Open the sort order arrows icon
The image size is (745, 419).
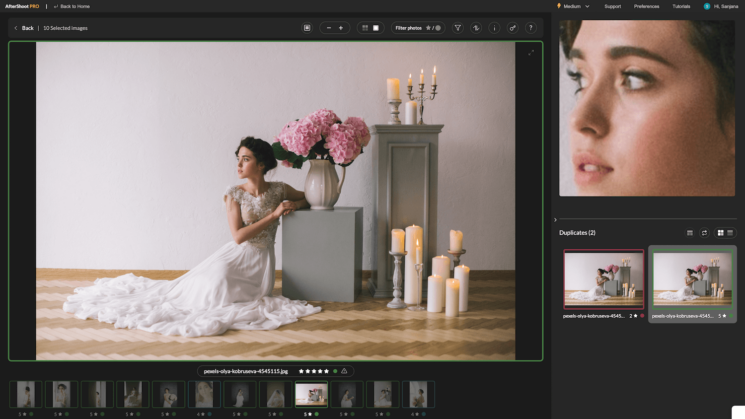(x=476, y=28)
